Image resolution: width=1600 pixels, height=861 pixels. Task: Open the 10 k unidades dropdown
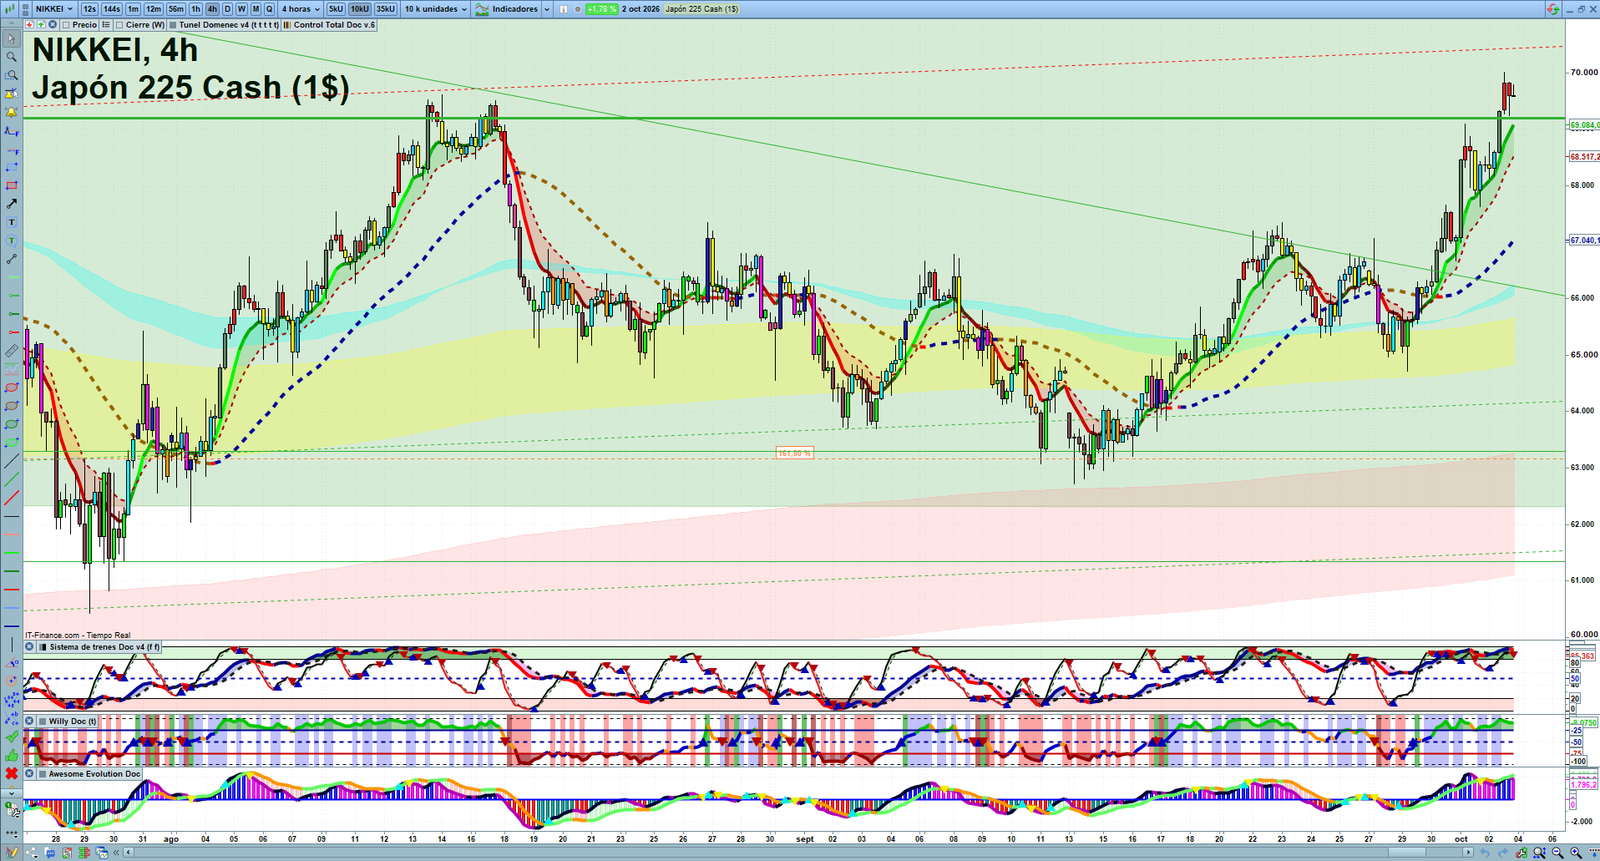(436, 9)
